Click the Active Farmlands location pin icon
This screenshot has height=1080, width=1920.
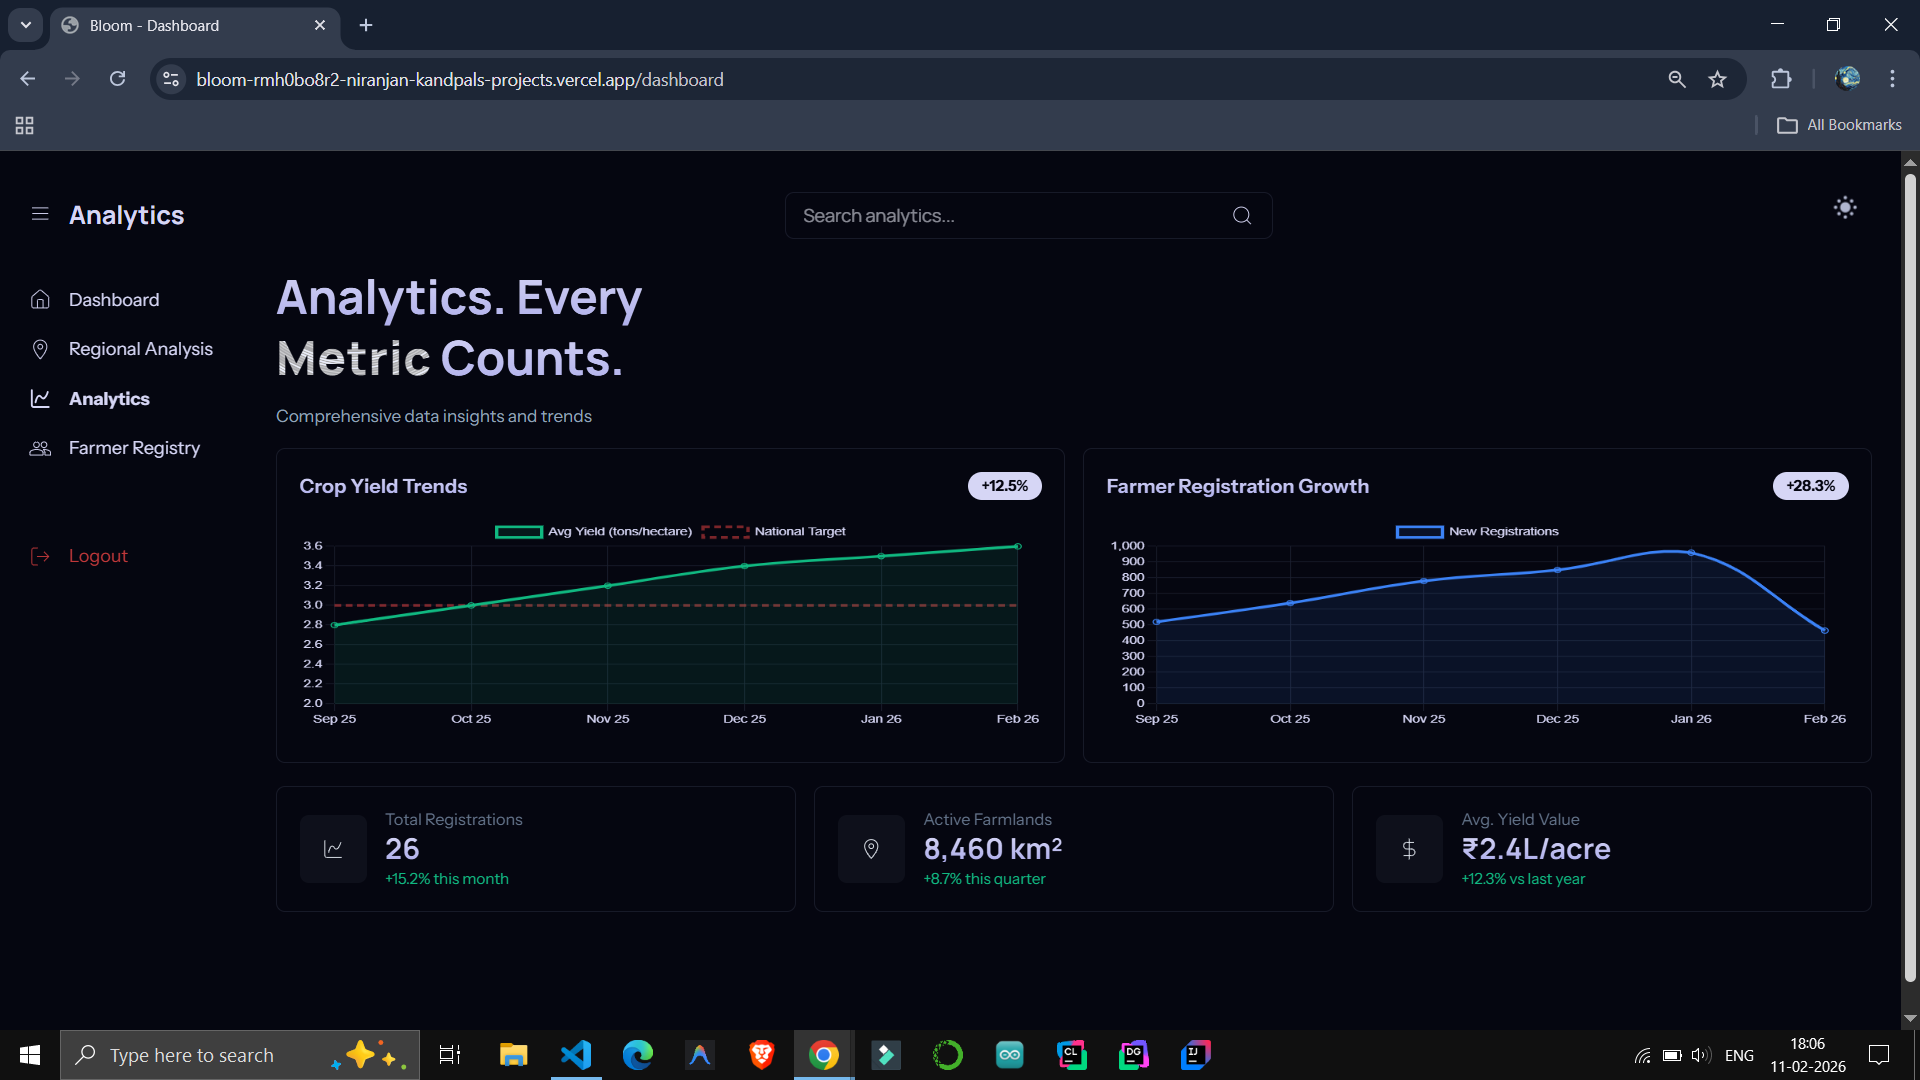click(x=871, y=849)
